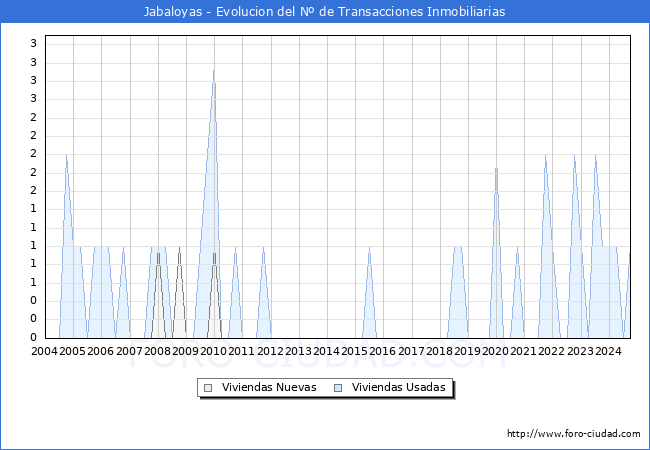Click the 2016 x-axis label

[383, 351]
